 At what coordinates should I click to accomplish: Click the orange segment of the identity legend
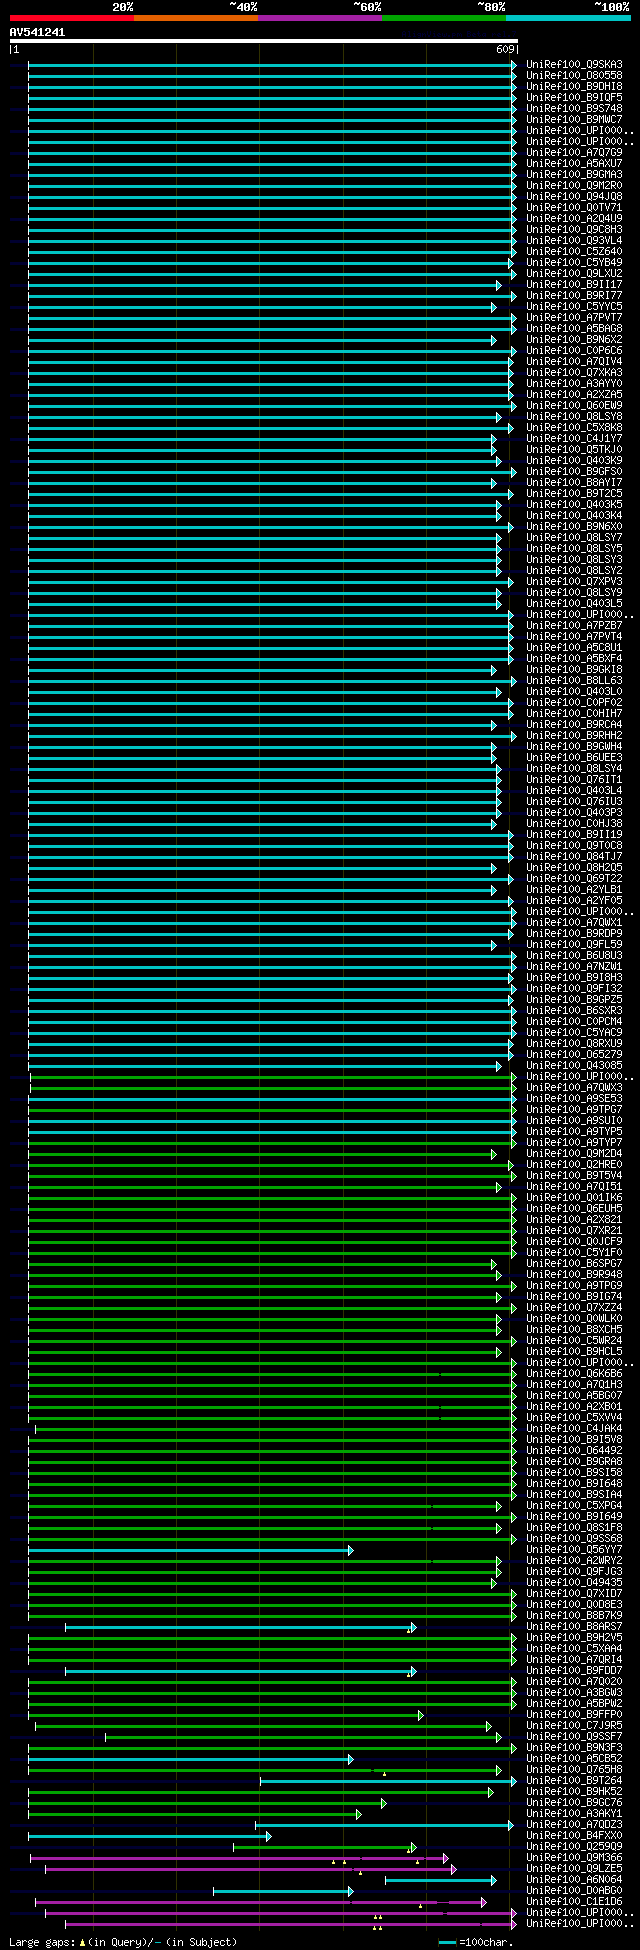(195, 18)
